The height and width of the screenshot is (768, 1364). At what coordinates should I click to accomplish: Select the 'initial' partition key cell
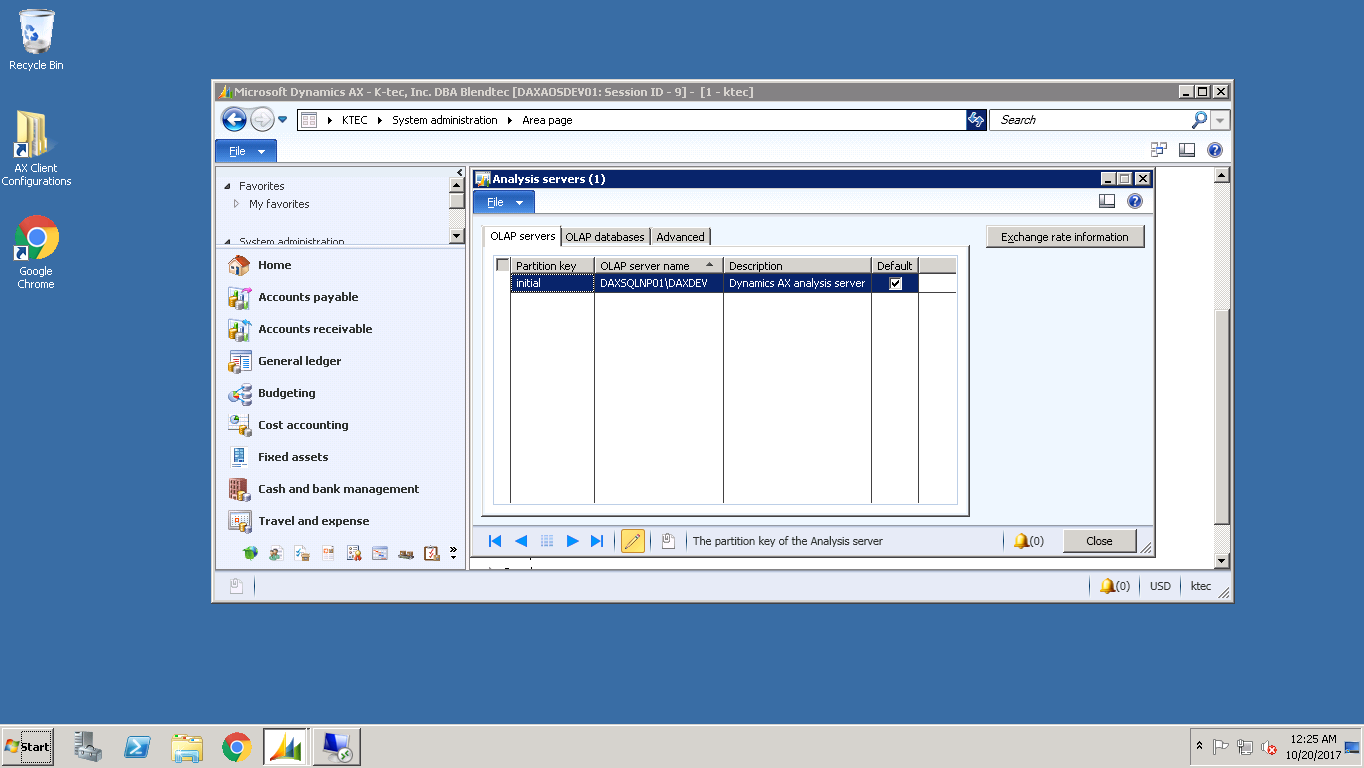[x=552, y=283]
